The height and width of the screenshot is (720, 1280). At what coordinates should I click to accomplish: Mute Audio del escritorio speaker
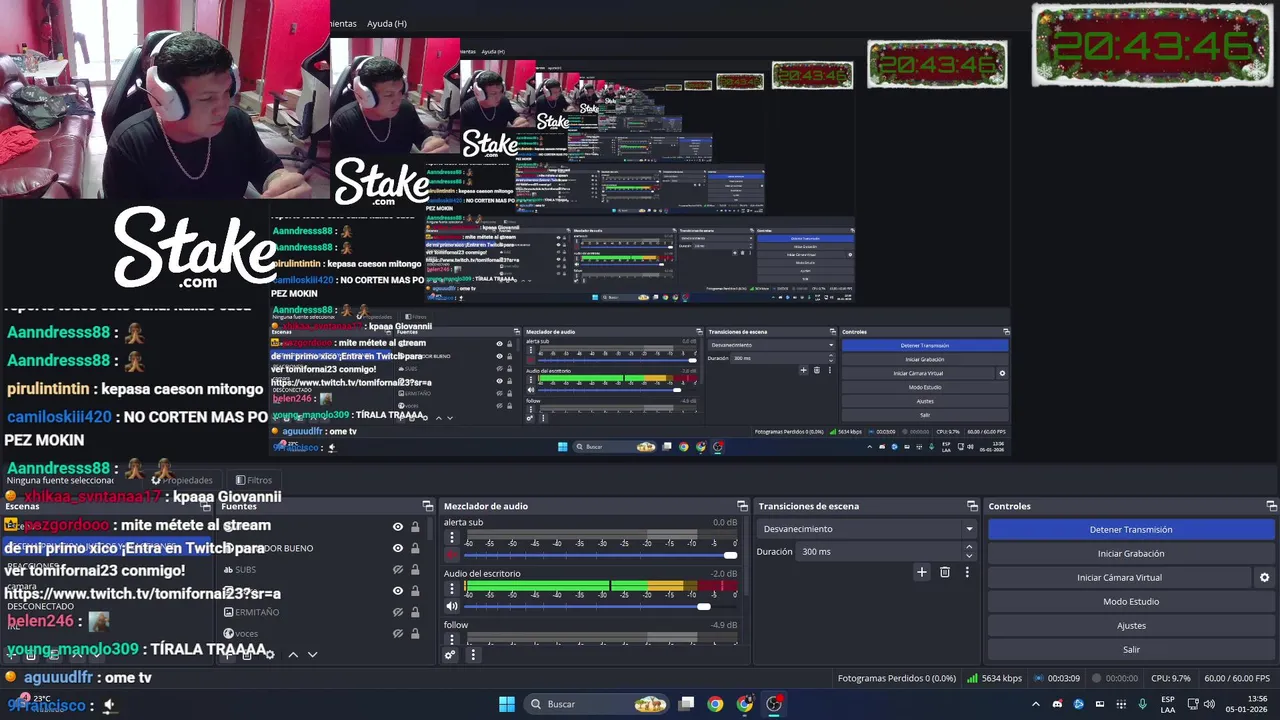coord(452,606)
